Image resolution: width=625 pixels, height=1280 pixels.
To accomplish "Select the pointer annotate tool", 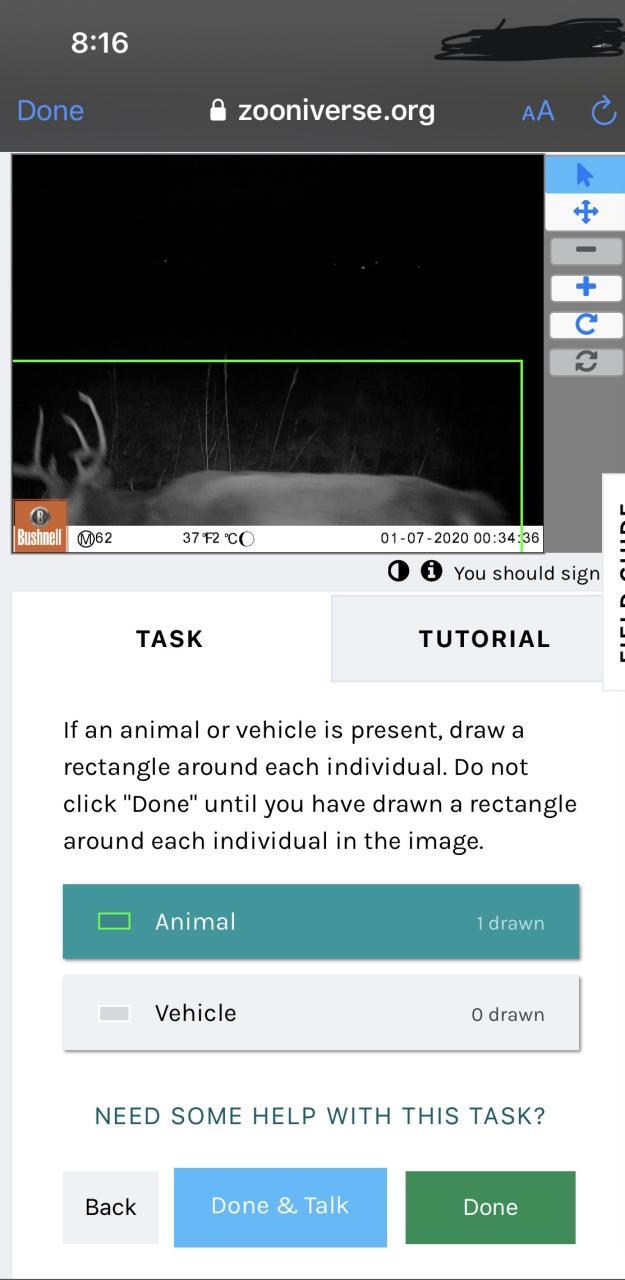I will (585, 175).
